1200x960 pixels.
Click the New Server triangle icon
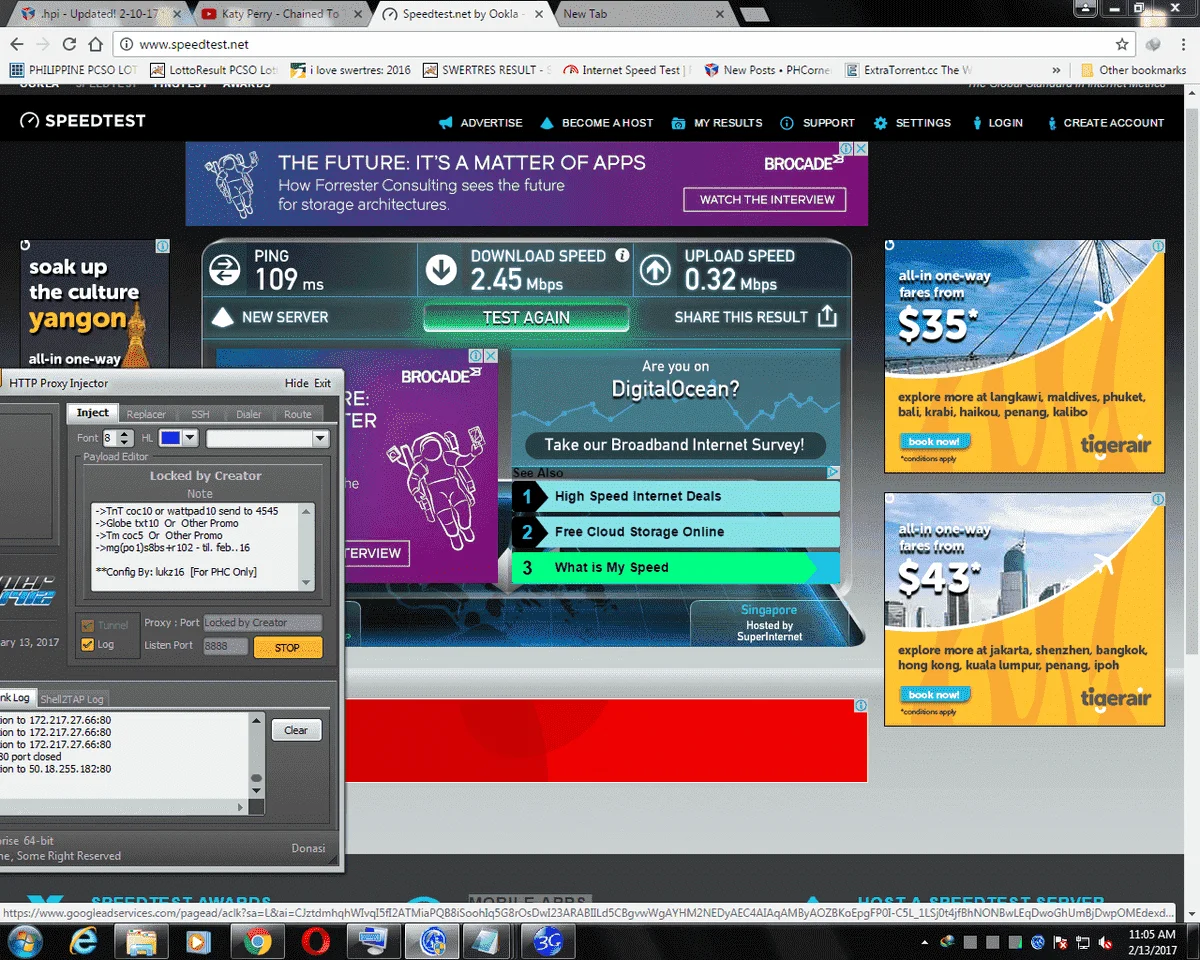223,317
